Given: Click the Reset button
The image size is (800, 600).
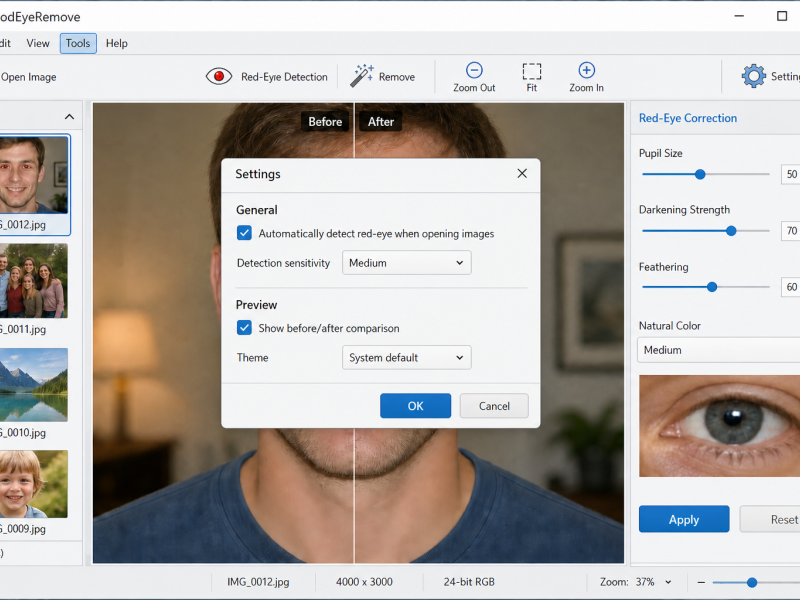Looking at the screenshot, I should coord(770,519).
